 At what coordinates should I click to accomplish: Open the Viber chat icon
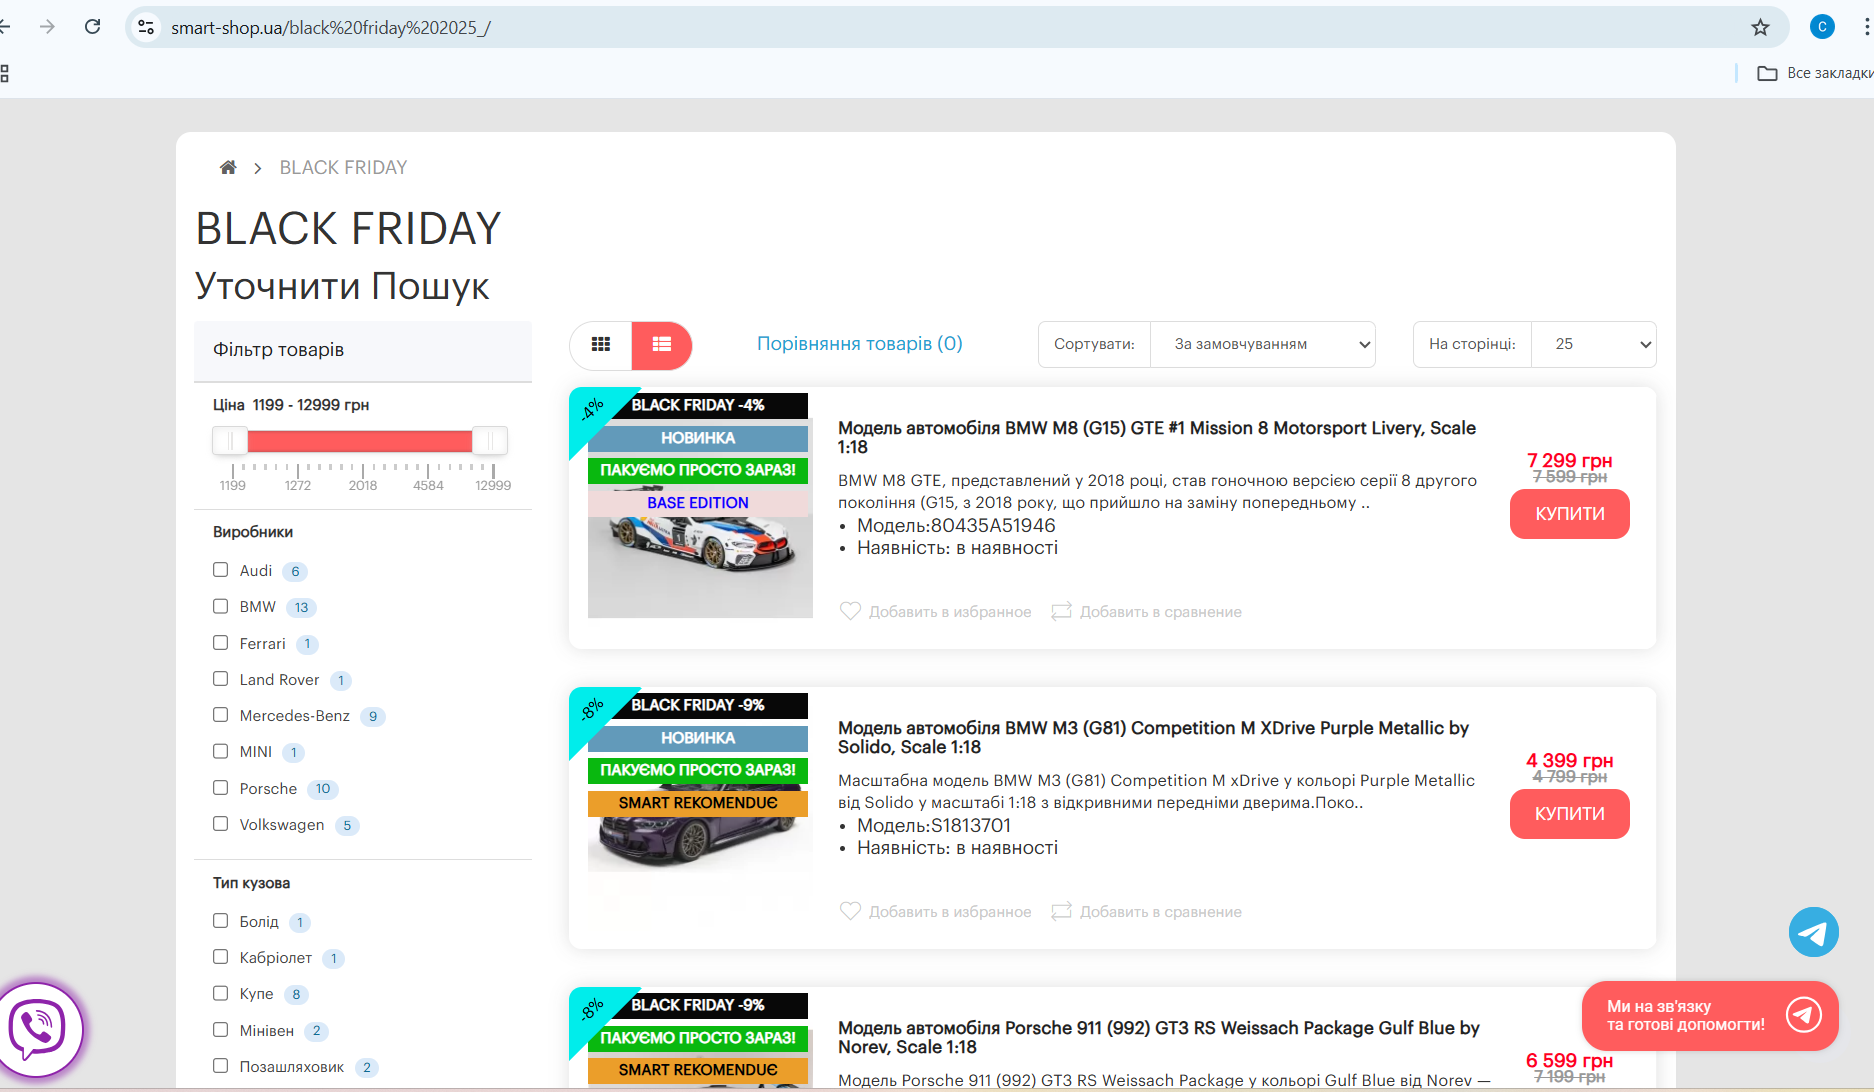coord(38,1028)
